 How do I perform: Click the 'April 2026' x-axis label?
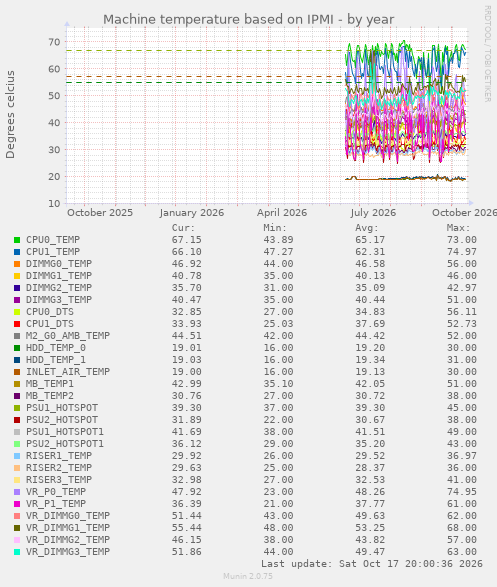pos(282,213)
